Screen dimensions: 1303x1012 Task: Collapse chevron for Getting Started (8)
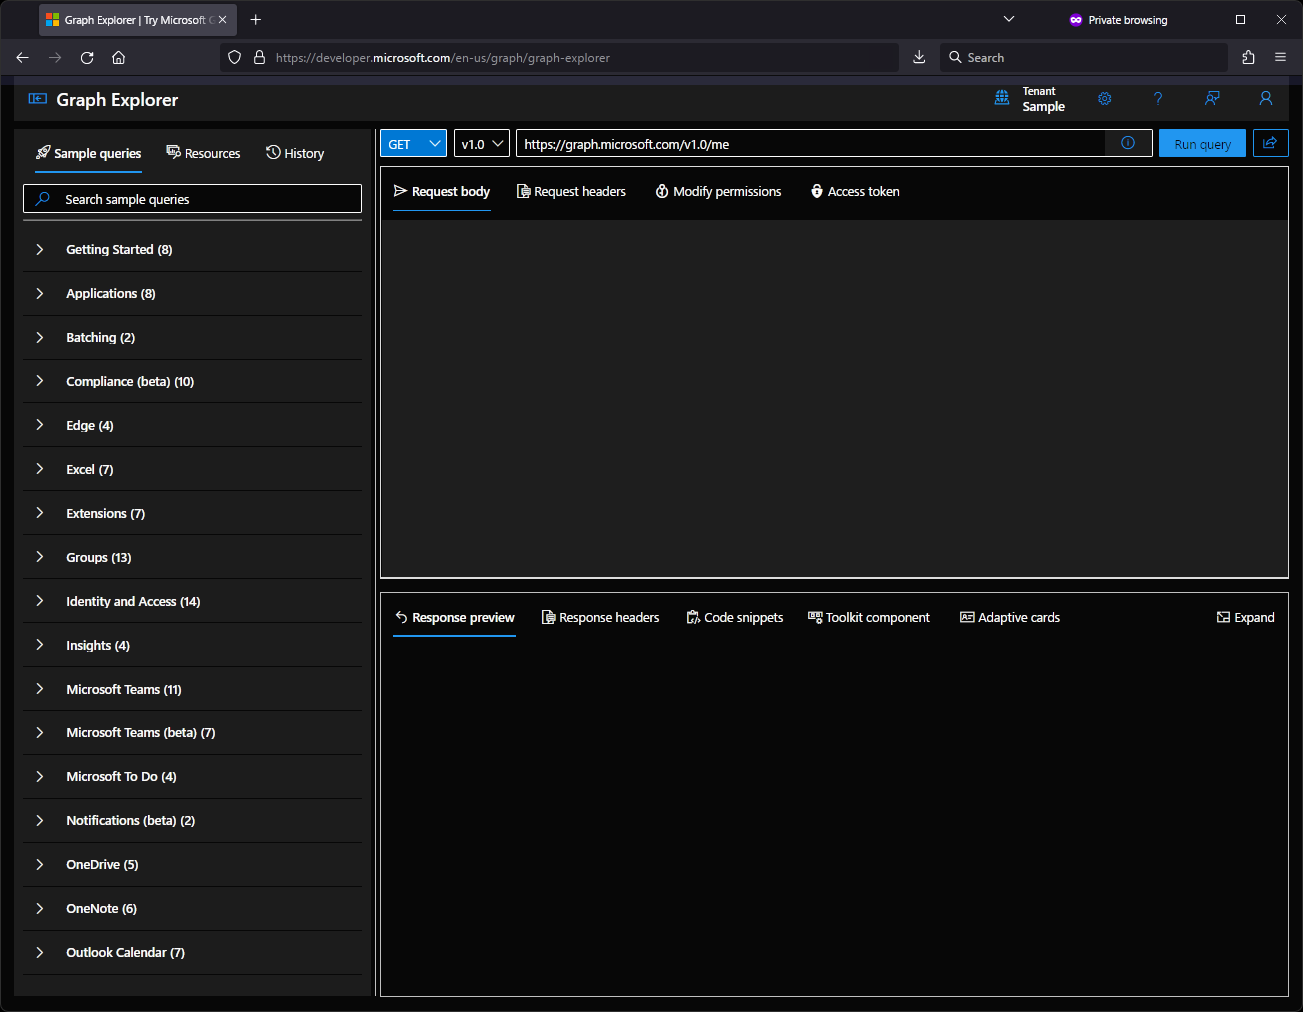click(x=39, y=249)
